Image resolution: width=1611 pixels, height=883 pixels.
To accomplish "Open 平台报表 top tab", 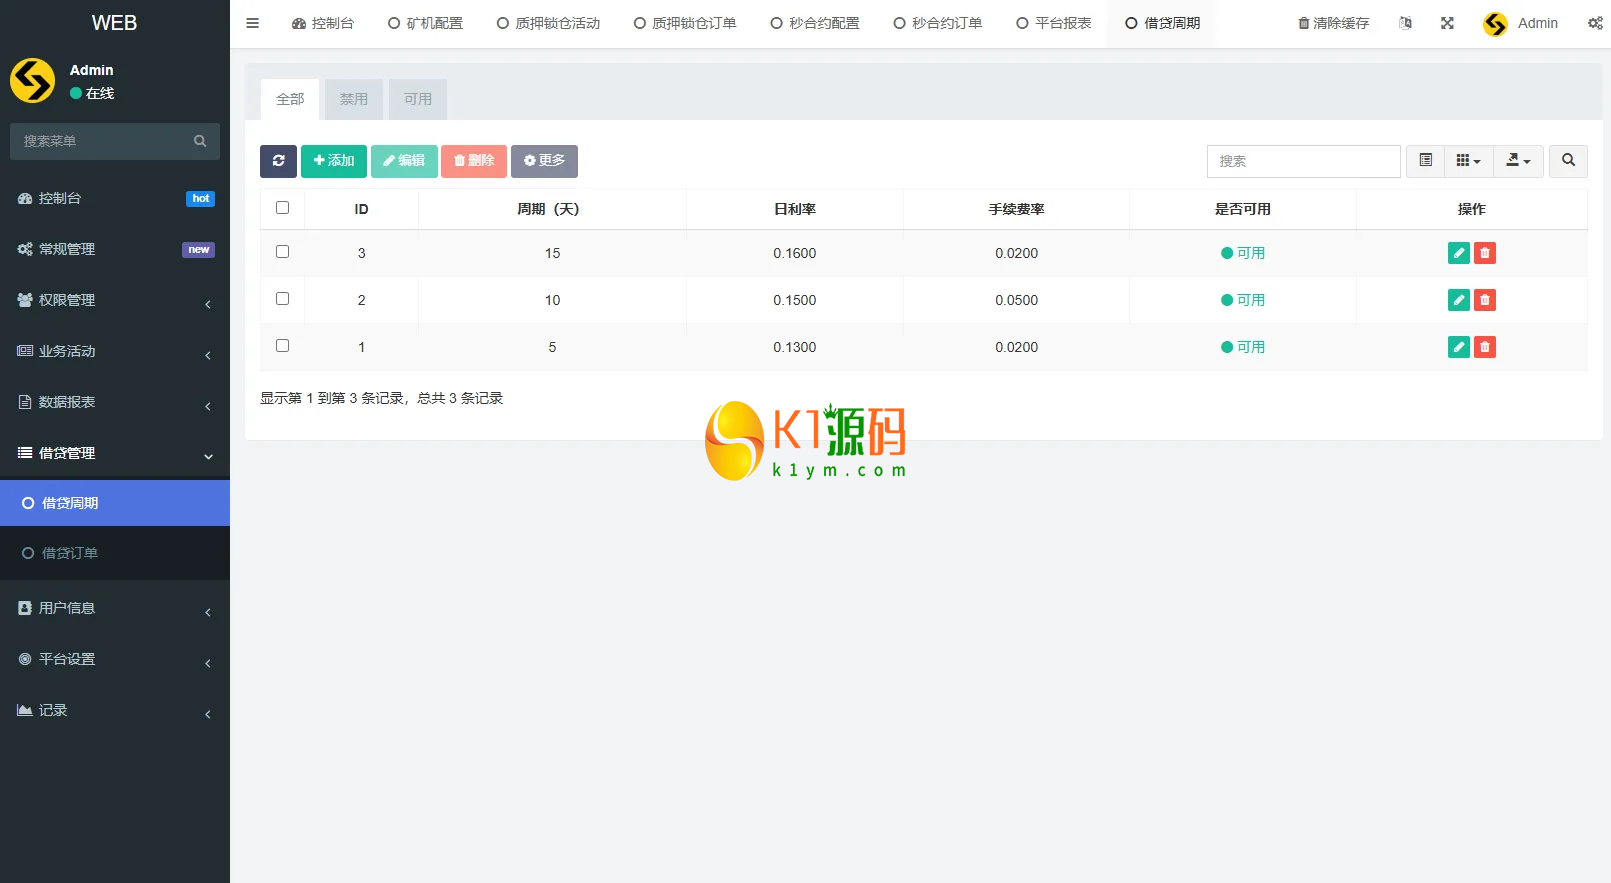I will [x=1053, y=23].
